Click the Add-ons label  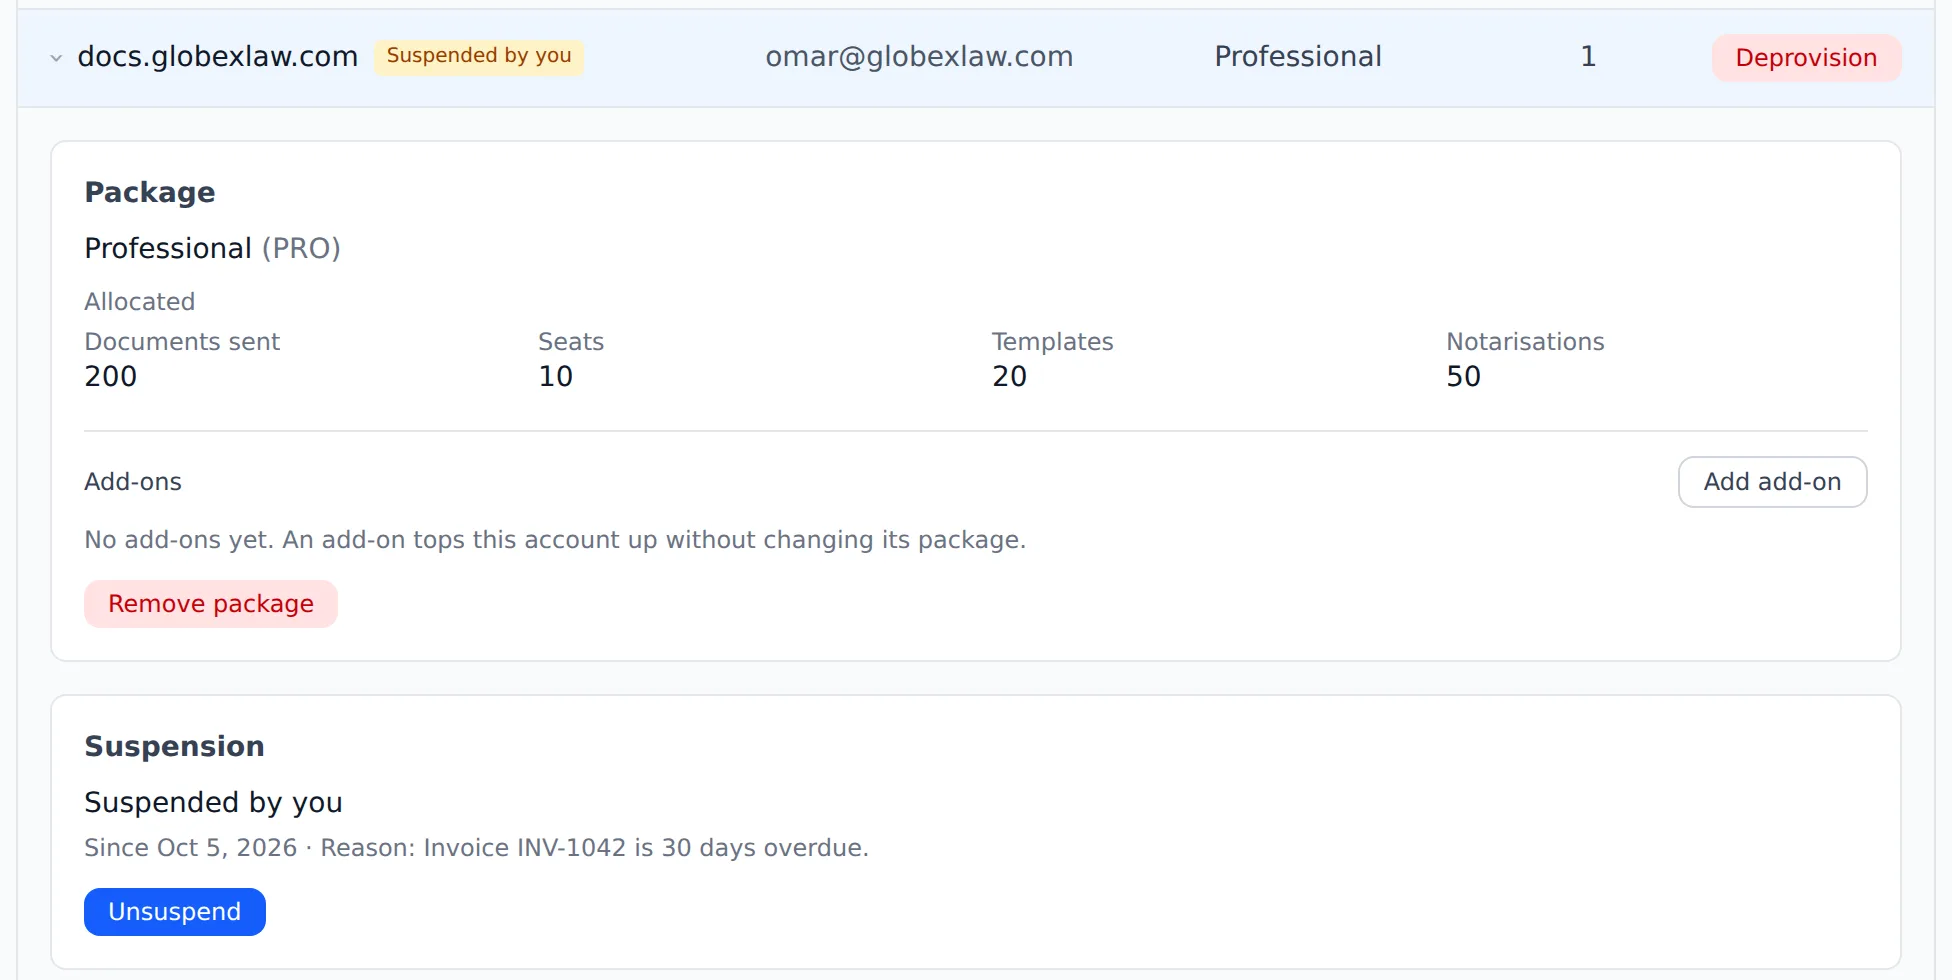[x=133, y=482]
